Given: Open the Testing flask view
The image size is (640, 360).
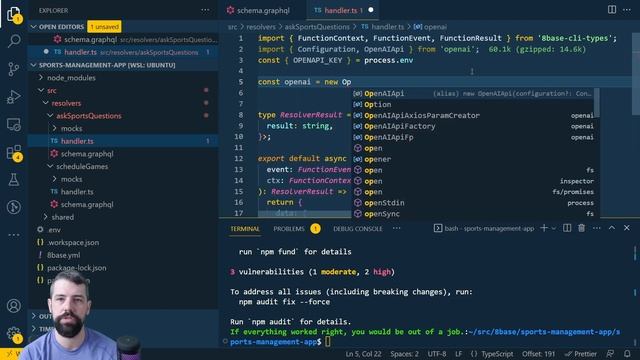Looking at the screenshot, I should pos(14,180).
